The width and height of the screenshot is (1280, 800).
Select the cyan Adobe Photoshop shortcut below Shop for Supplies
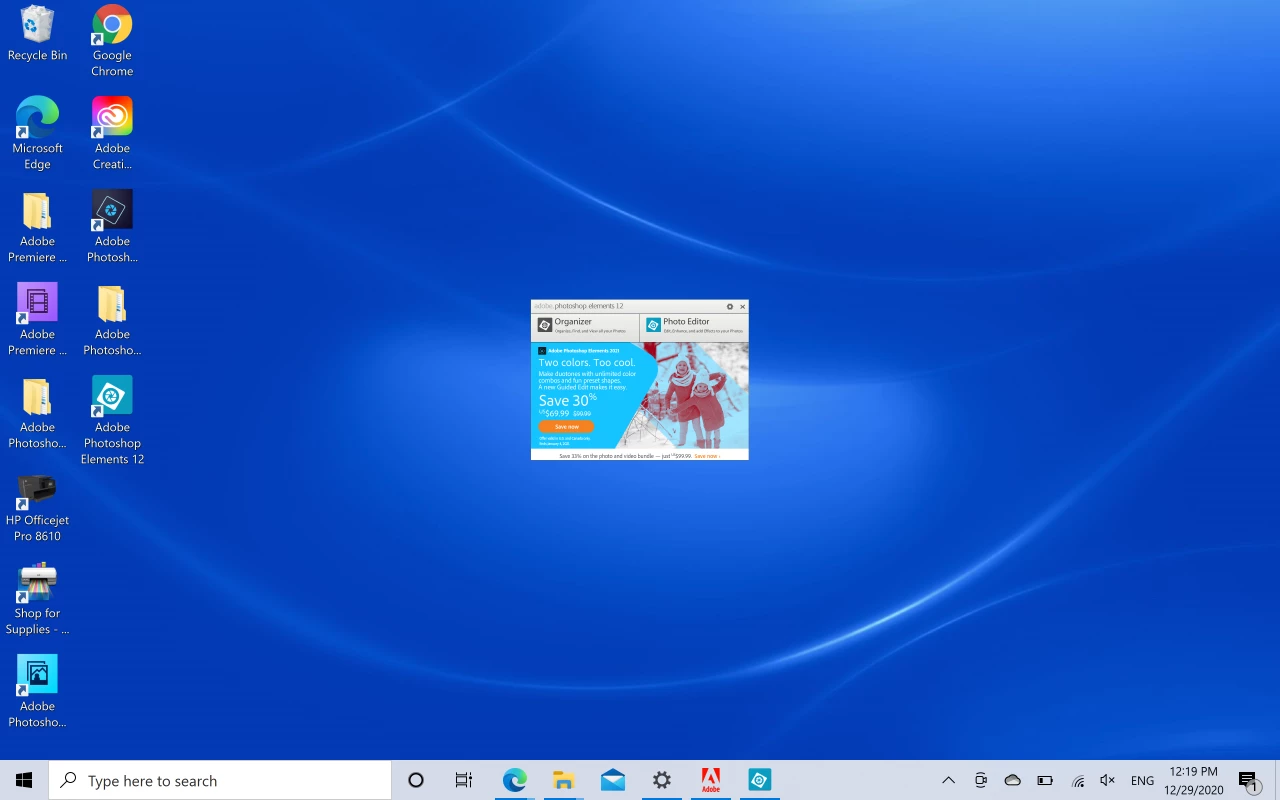37,692
